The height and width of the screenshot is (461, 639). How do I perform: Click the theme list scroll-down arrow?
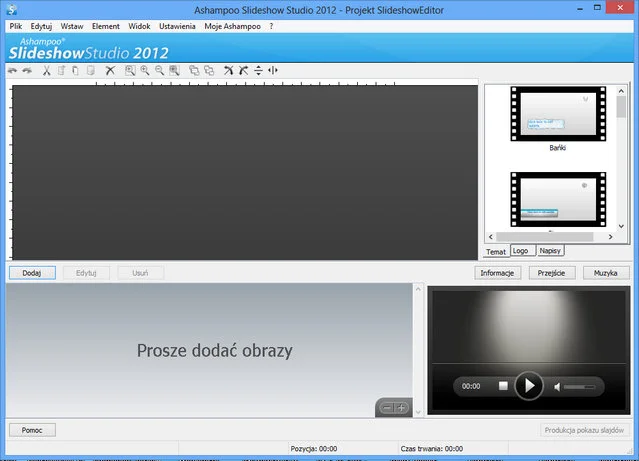coord(621,226)
